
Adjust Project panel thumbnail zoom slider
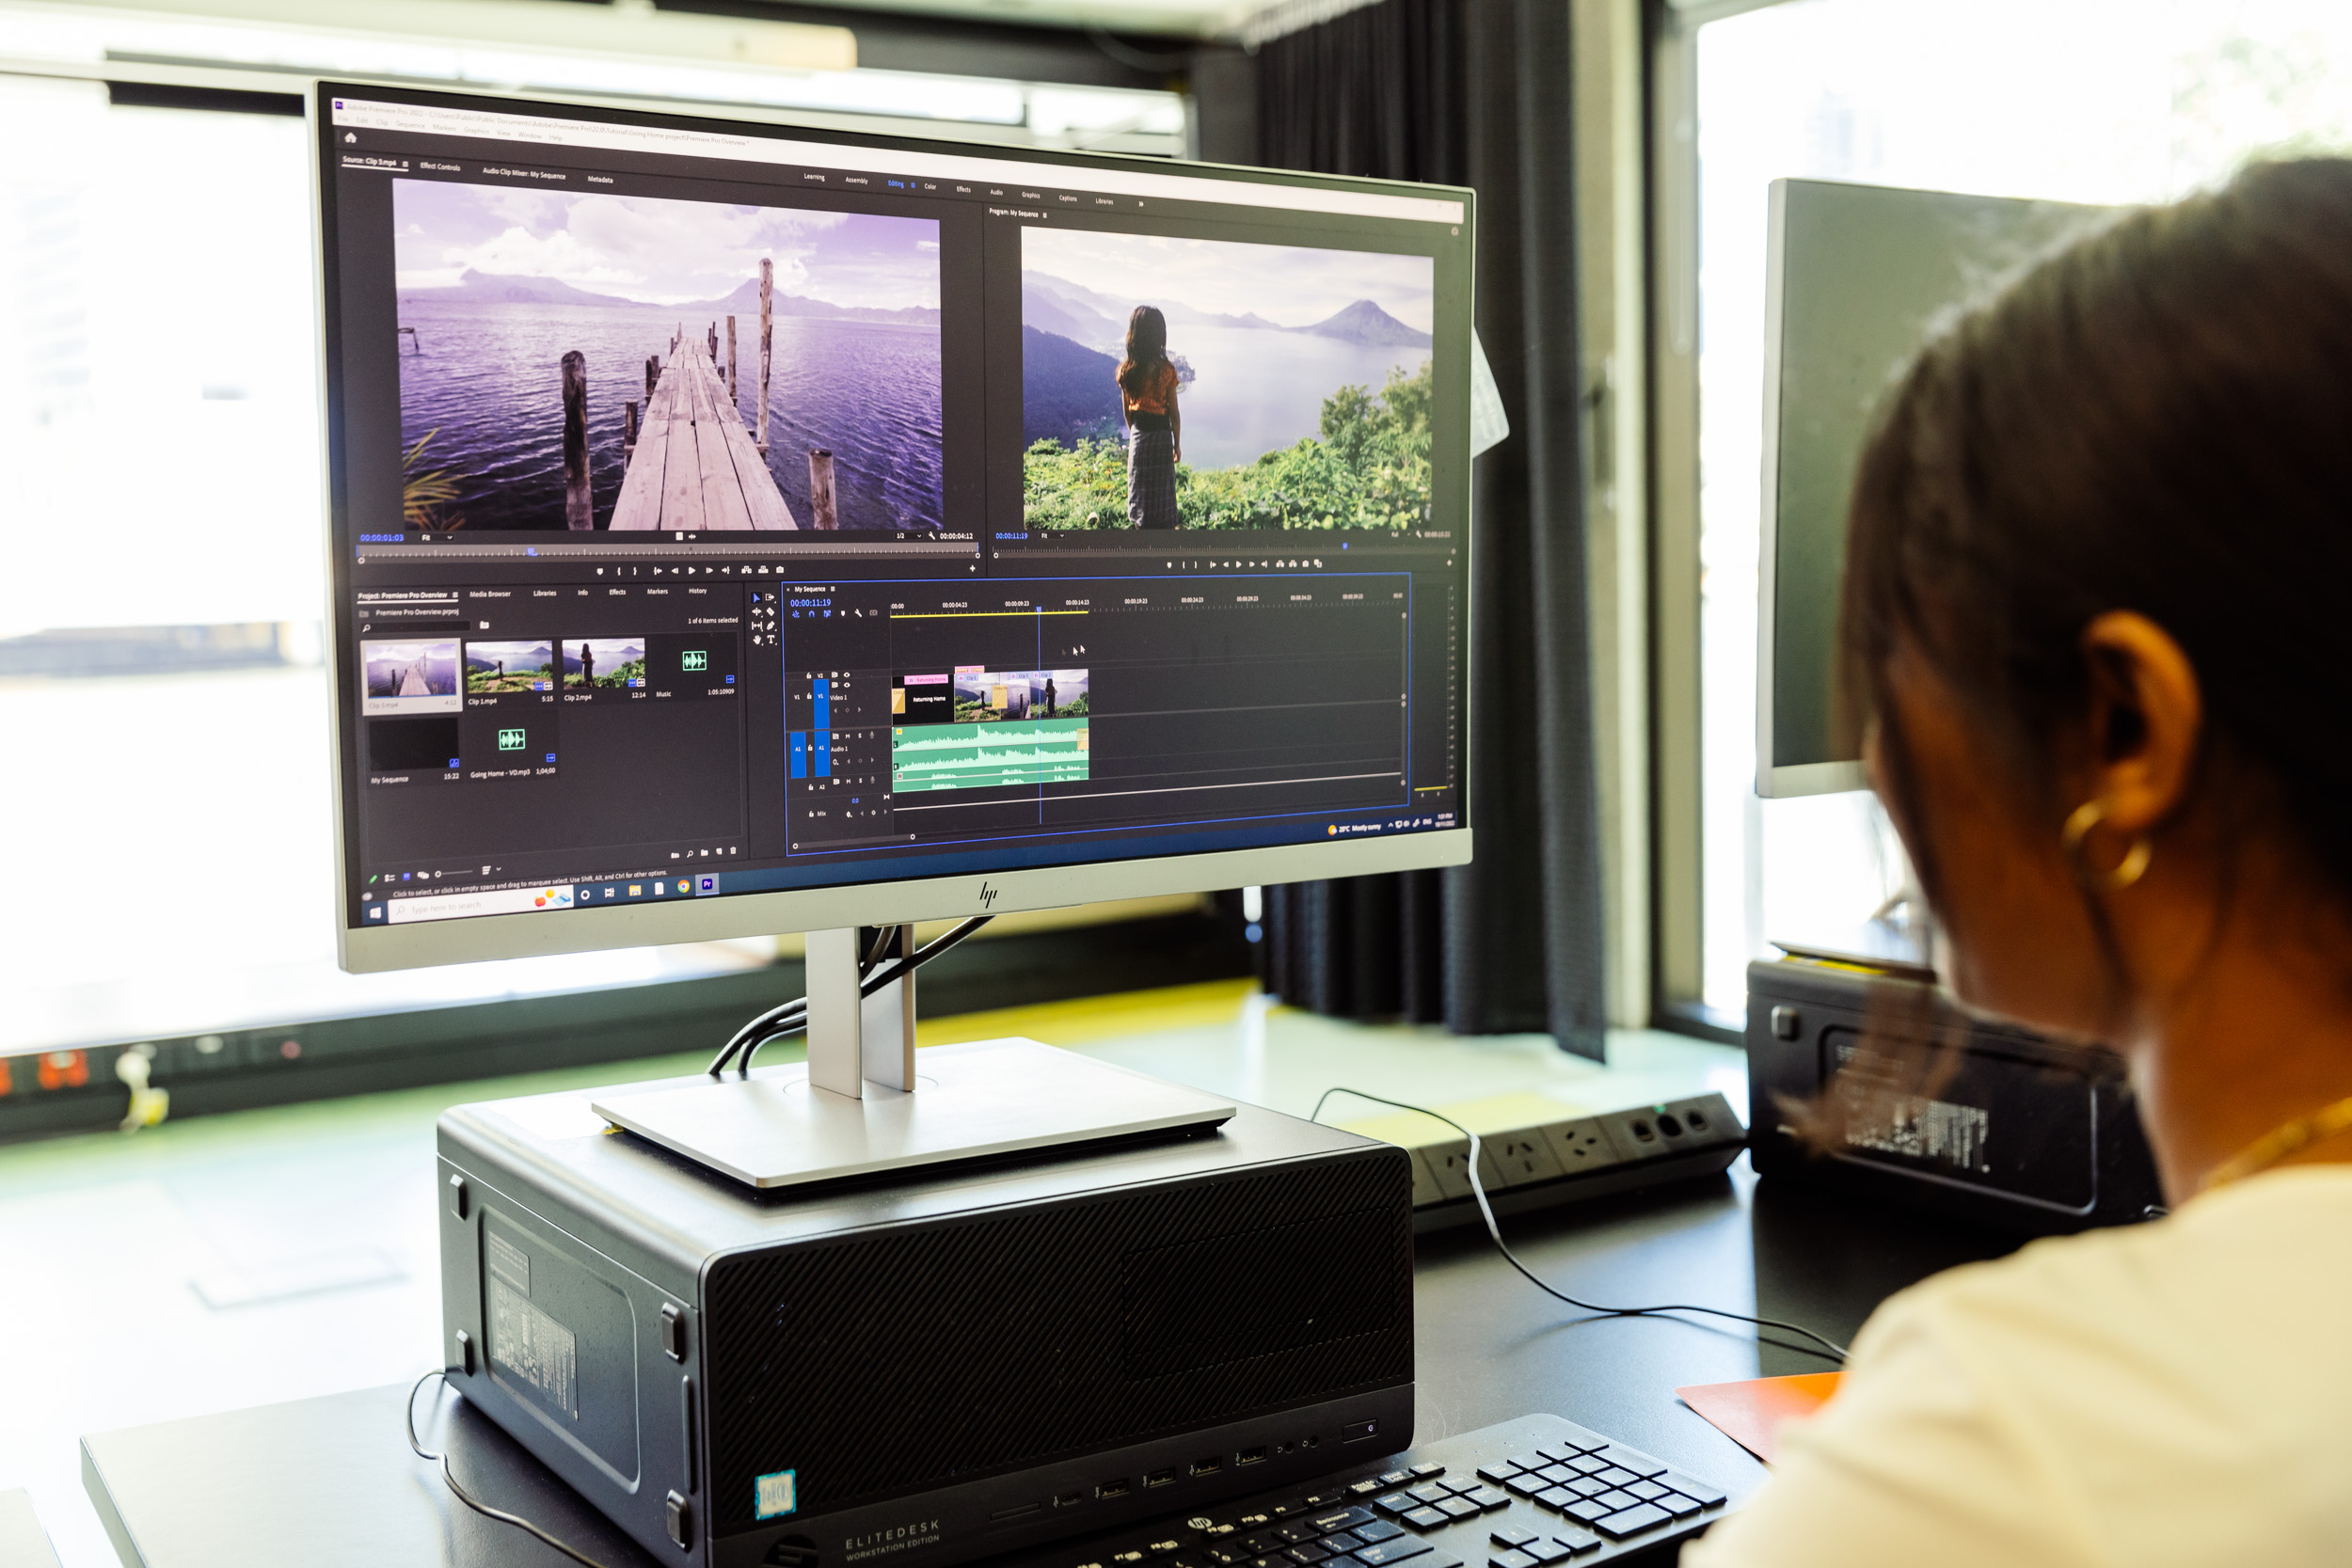(438, 874)
